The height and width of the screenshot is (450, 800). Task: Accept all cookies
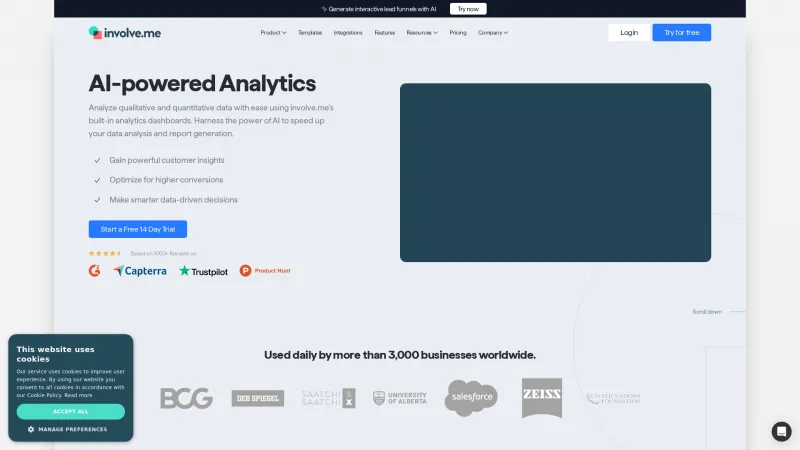click(x=70, y=411)
